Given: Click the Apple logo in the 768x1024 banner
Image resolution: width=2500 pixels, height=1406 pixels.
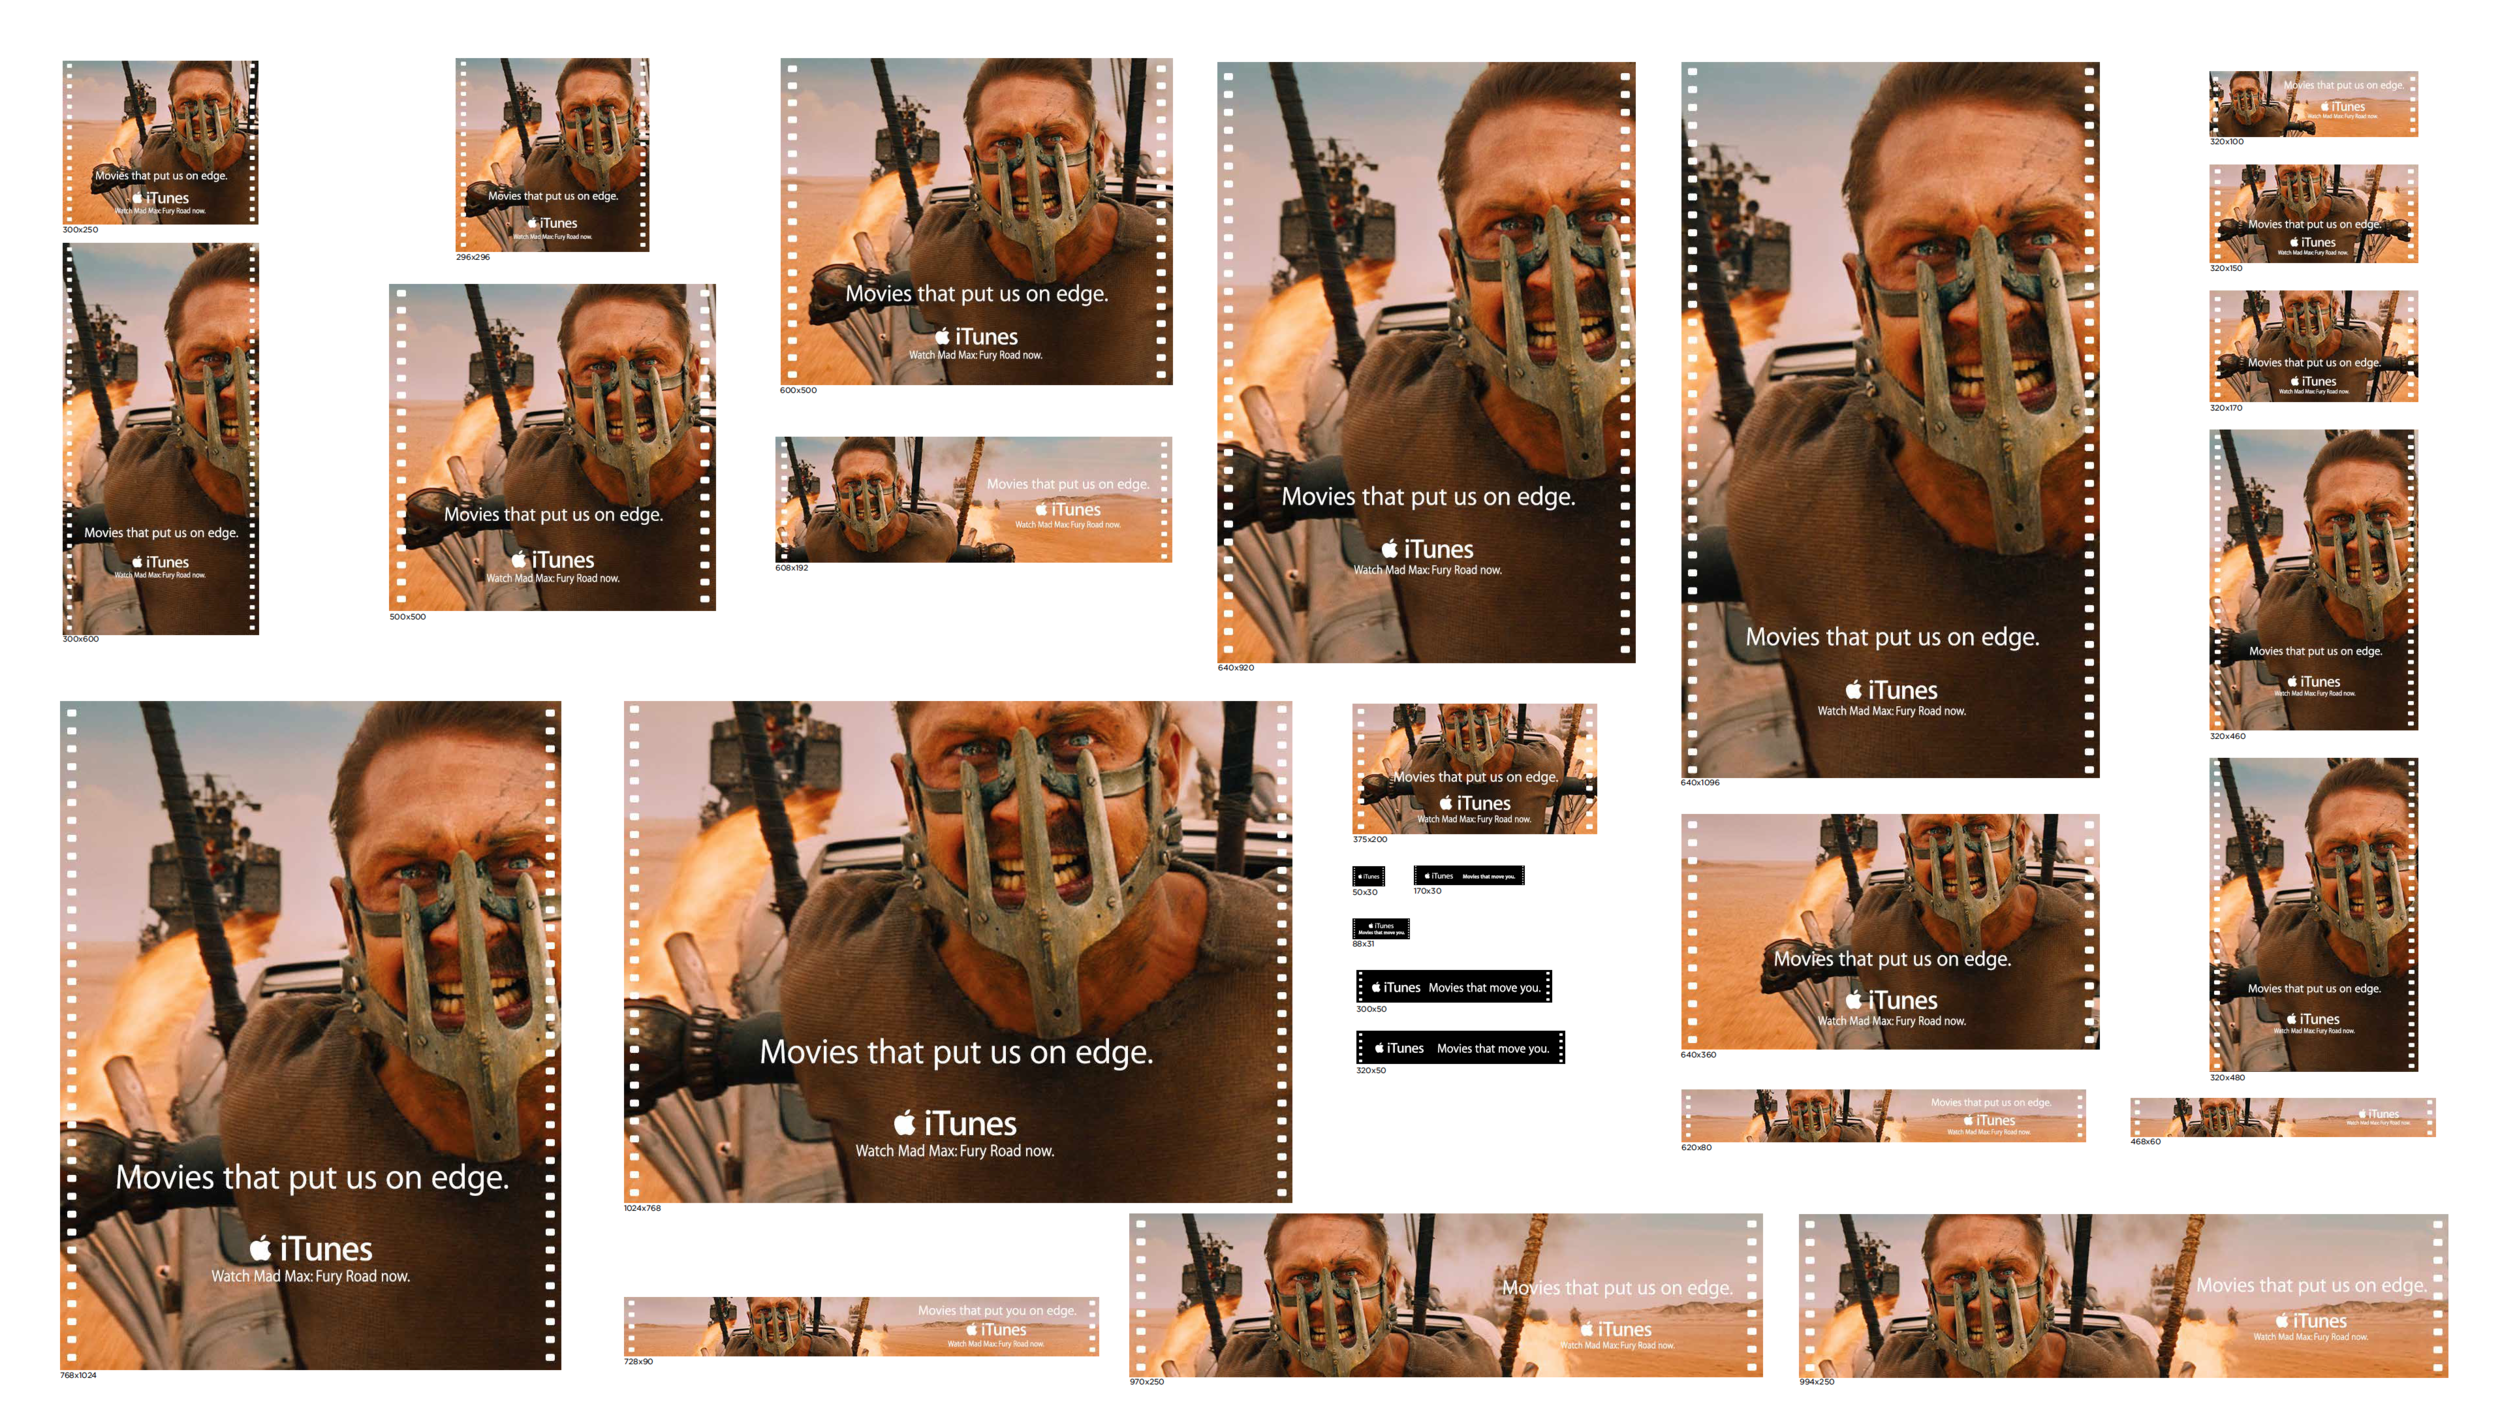Looking at the screenshot, I should click(x=260, y=1247).
